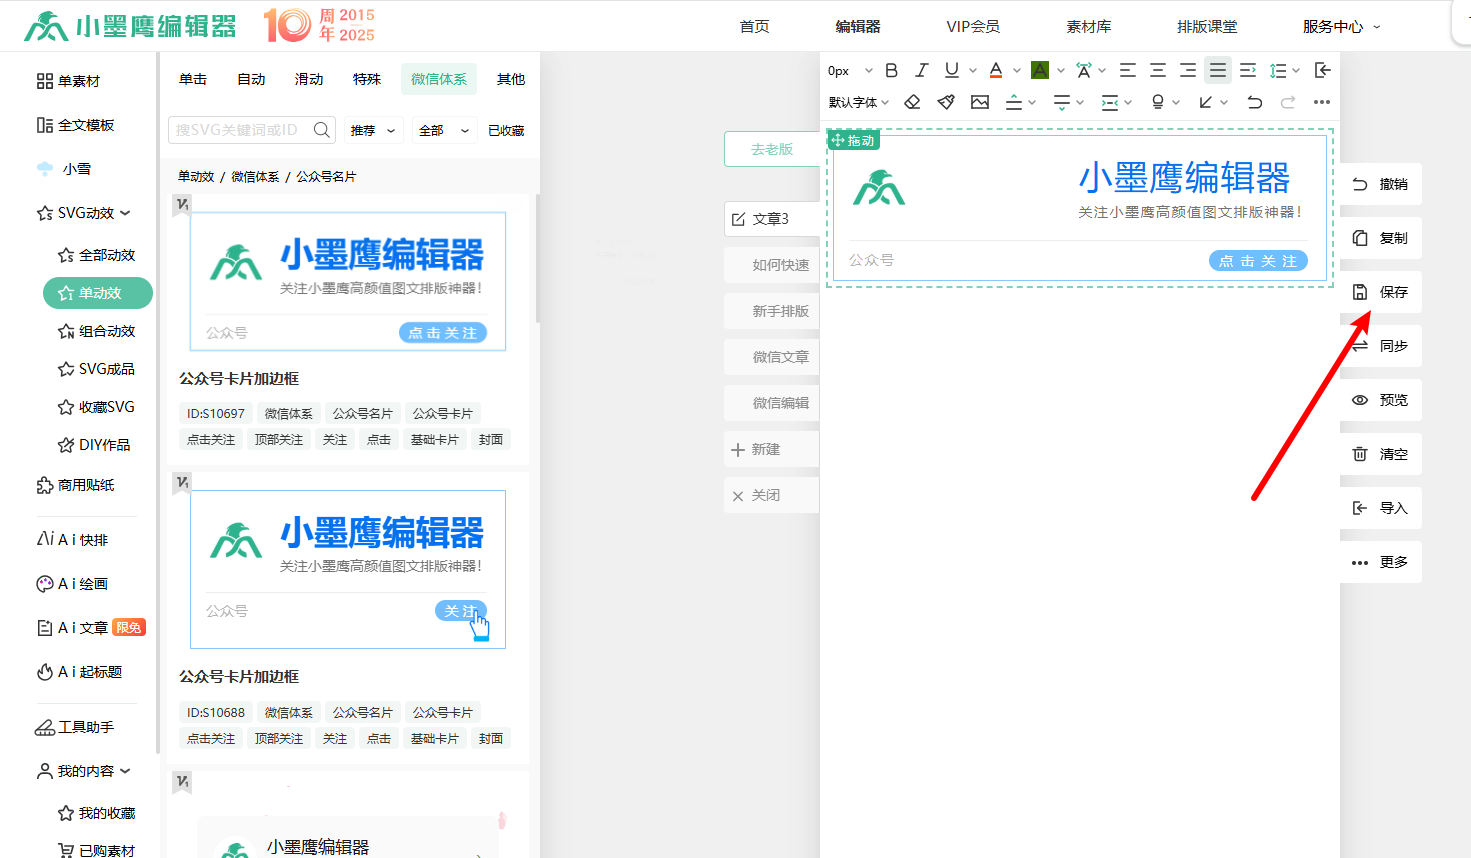This screenshot has height=858, width=1471.
Task: Click the green background color swatch
Action: coord(1040,70)
